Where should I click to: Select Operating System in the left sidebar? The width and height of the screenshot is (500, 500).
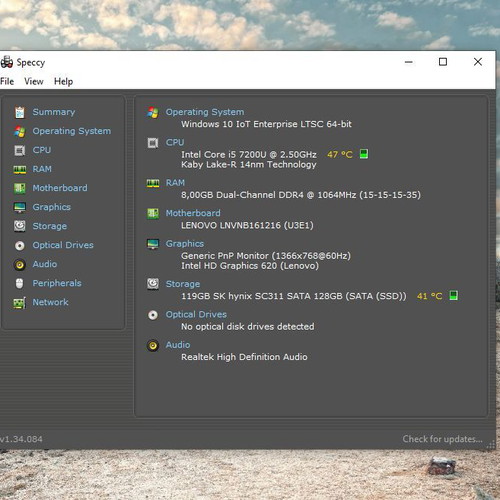[x=71, y=131]
